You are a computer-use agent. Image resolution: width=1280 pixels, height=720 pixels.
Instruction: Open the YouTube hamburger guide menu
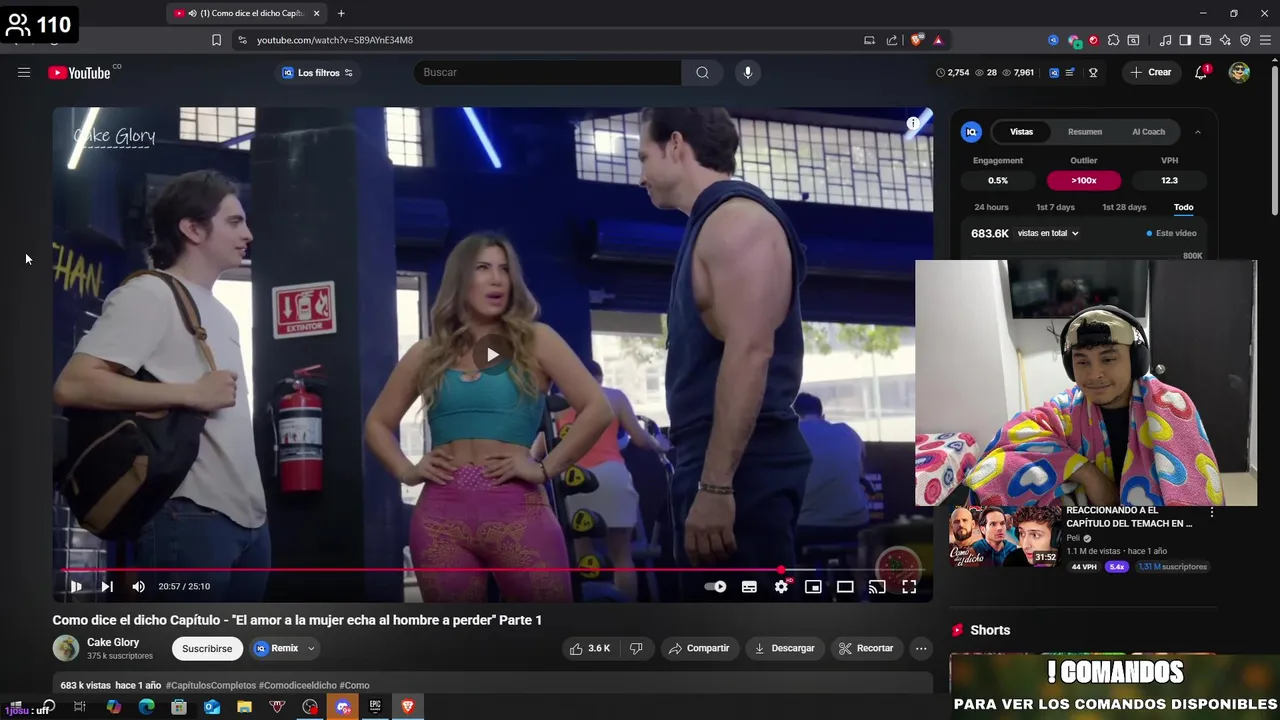pos(24,72)
